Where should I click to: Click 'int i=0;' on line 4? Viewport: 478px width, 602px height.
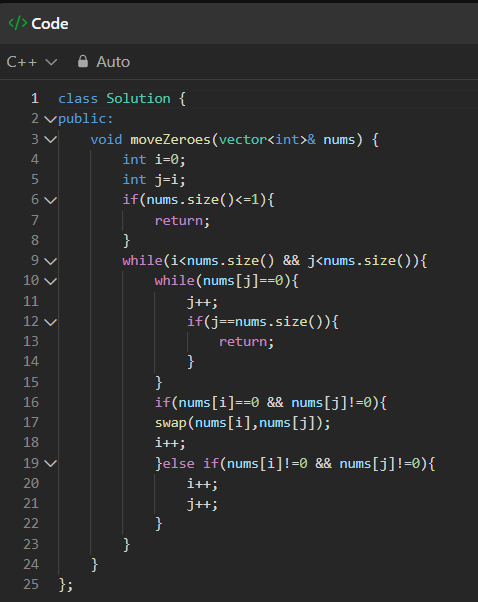point(154,159)
